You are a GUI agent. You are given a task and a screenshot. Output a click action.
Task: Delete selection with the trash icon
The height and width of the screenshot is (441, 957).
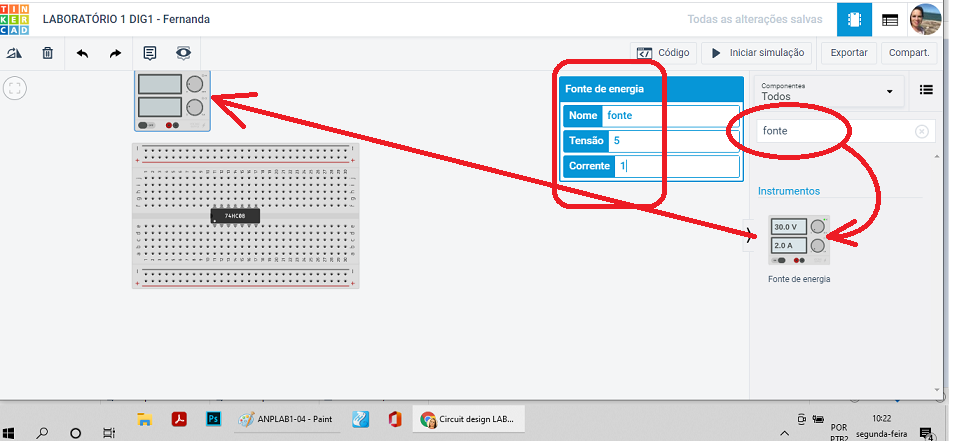pos(47,53)
